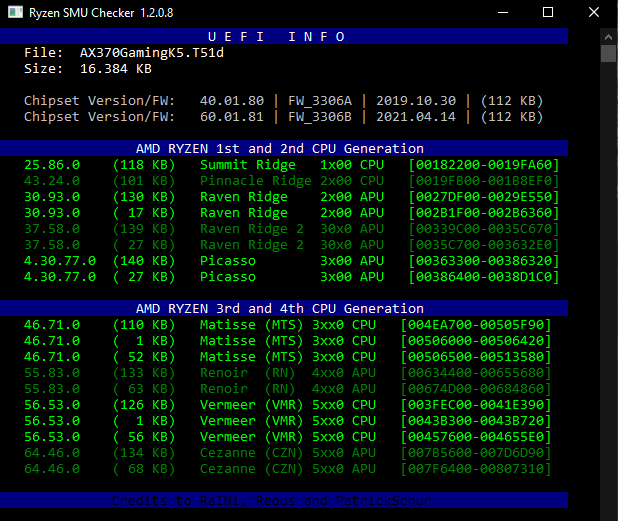The height and width of the screenshot is (521, 618).
Task: Click the (140 KB) Picasso size value
Action: [144, 261]
